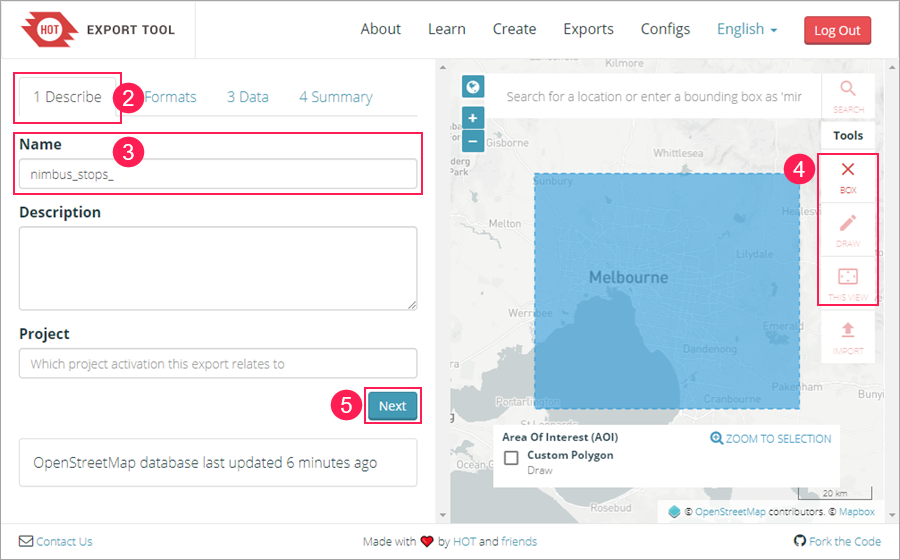Enable the Custom Polygon checkbox

tap(511, 458)
